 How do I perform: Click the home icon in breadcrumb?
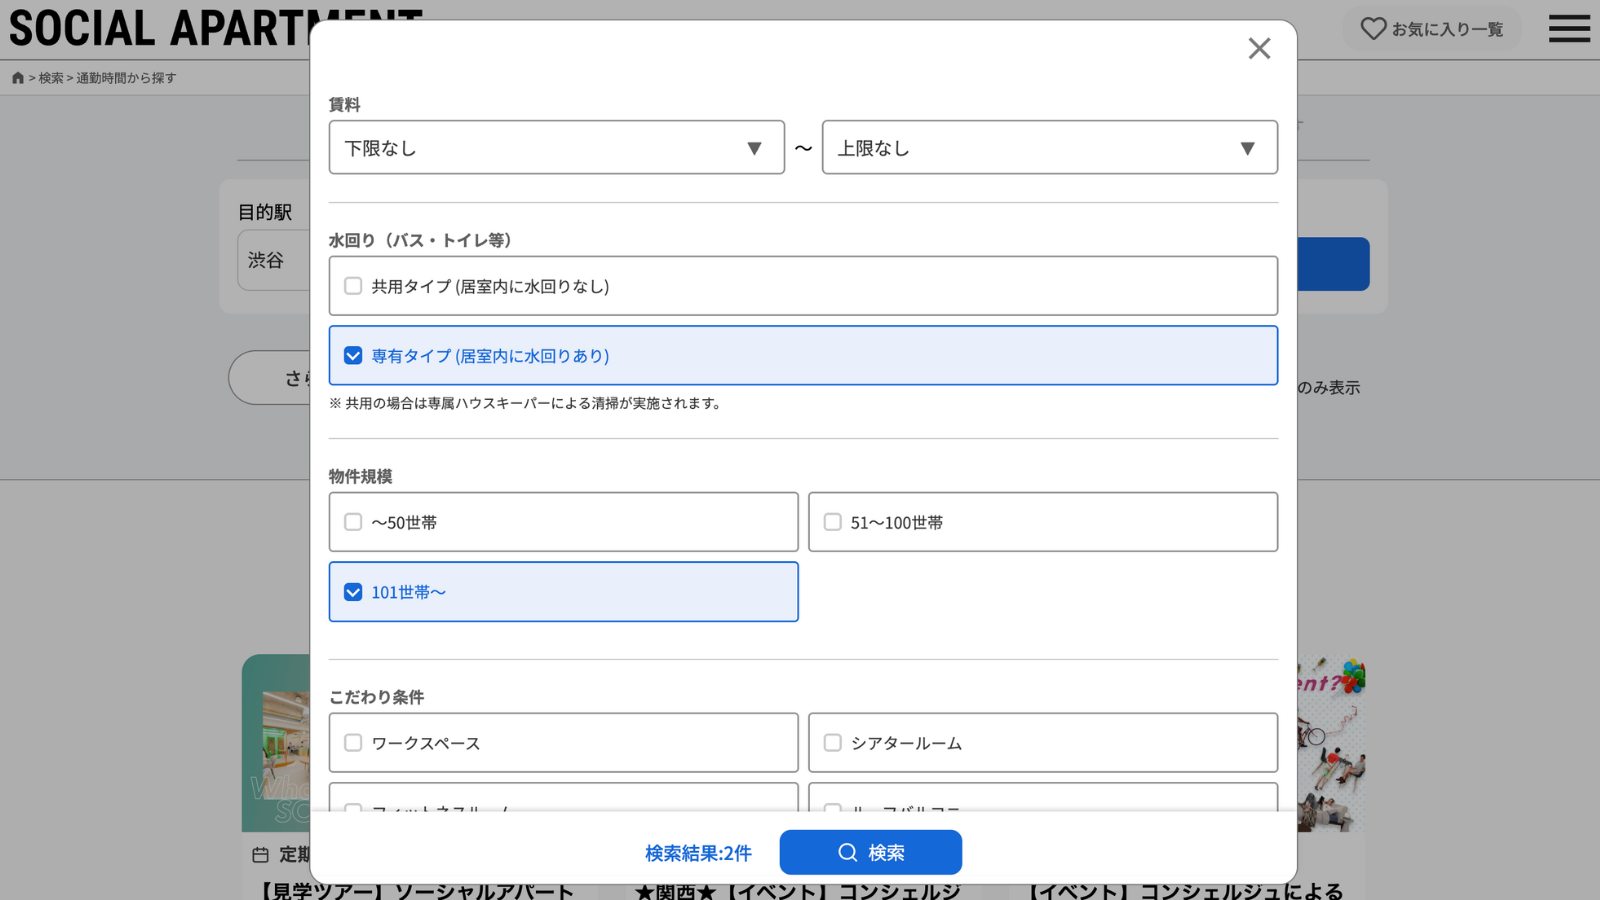coord(18,78)
